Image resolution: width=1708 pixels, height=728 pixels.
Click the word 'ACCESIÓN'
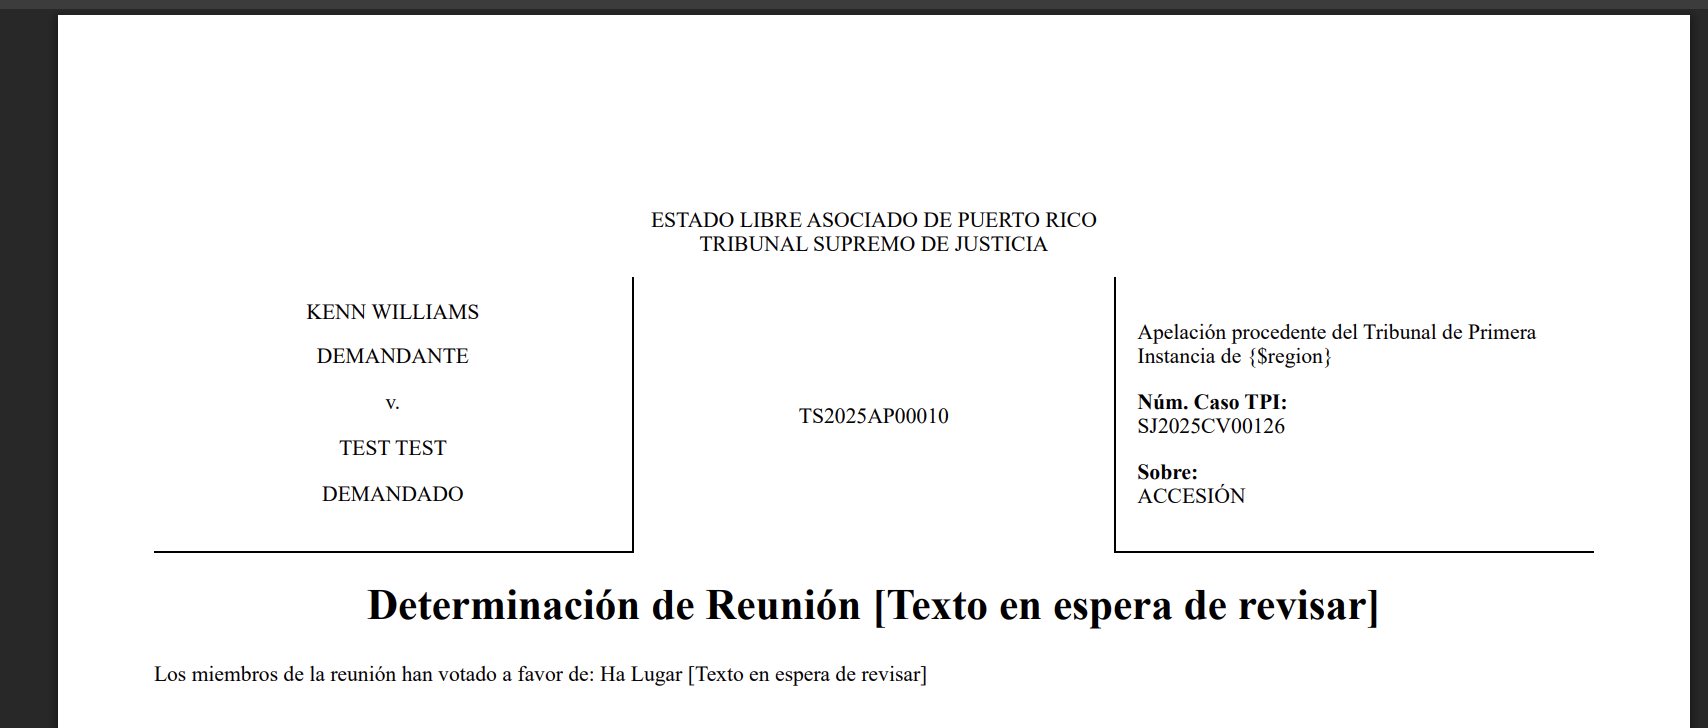pos(1190,496)
